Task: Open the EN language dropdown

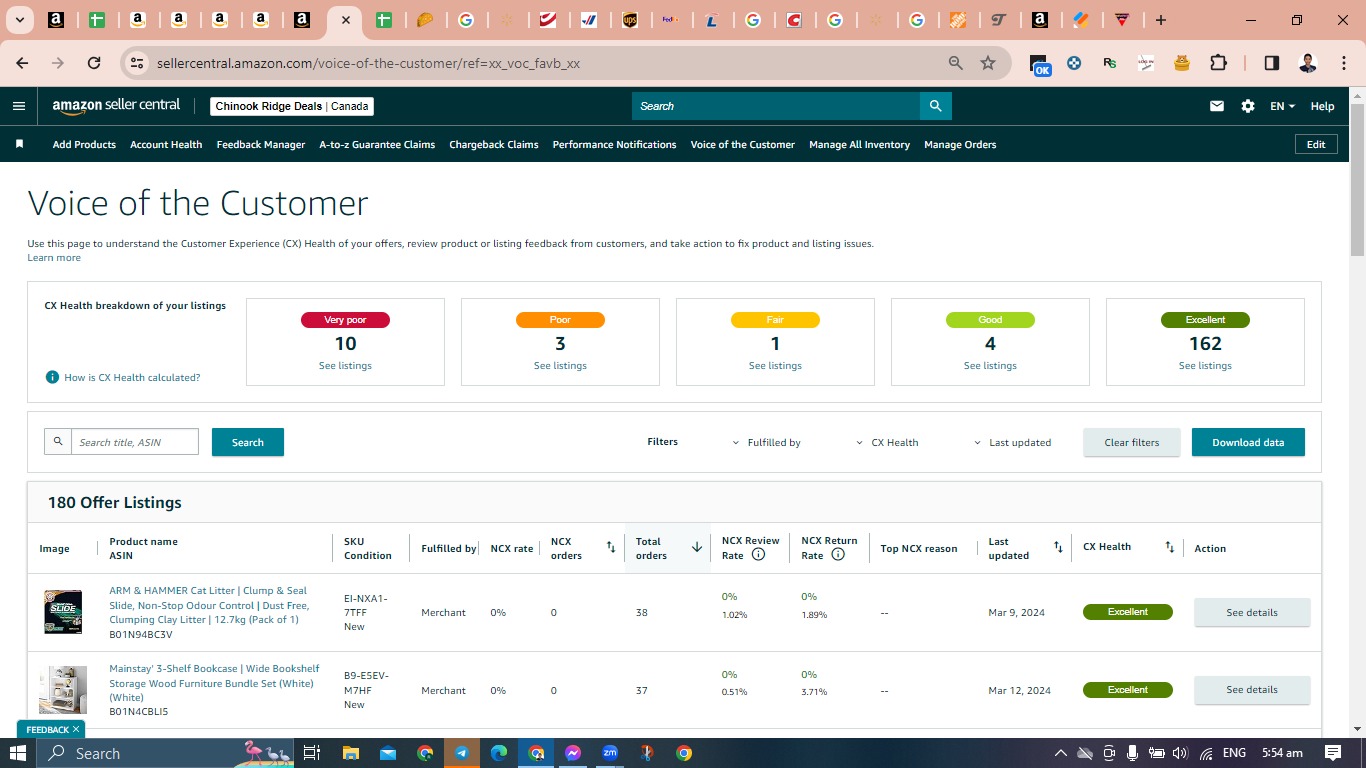Action: coord(1283,106)
